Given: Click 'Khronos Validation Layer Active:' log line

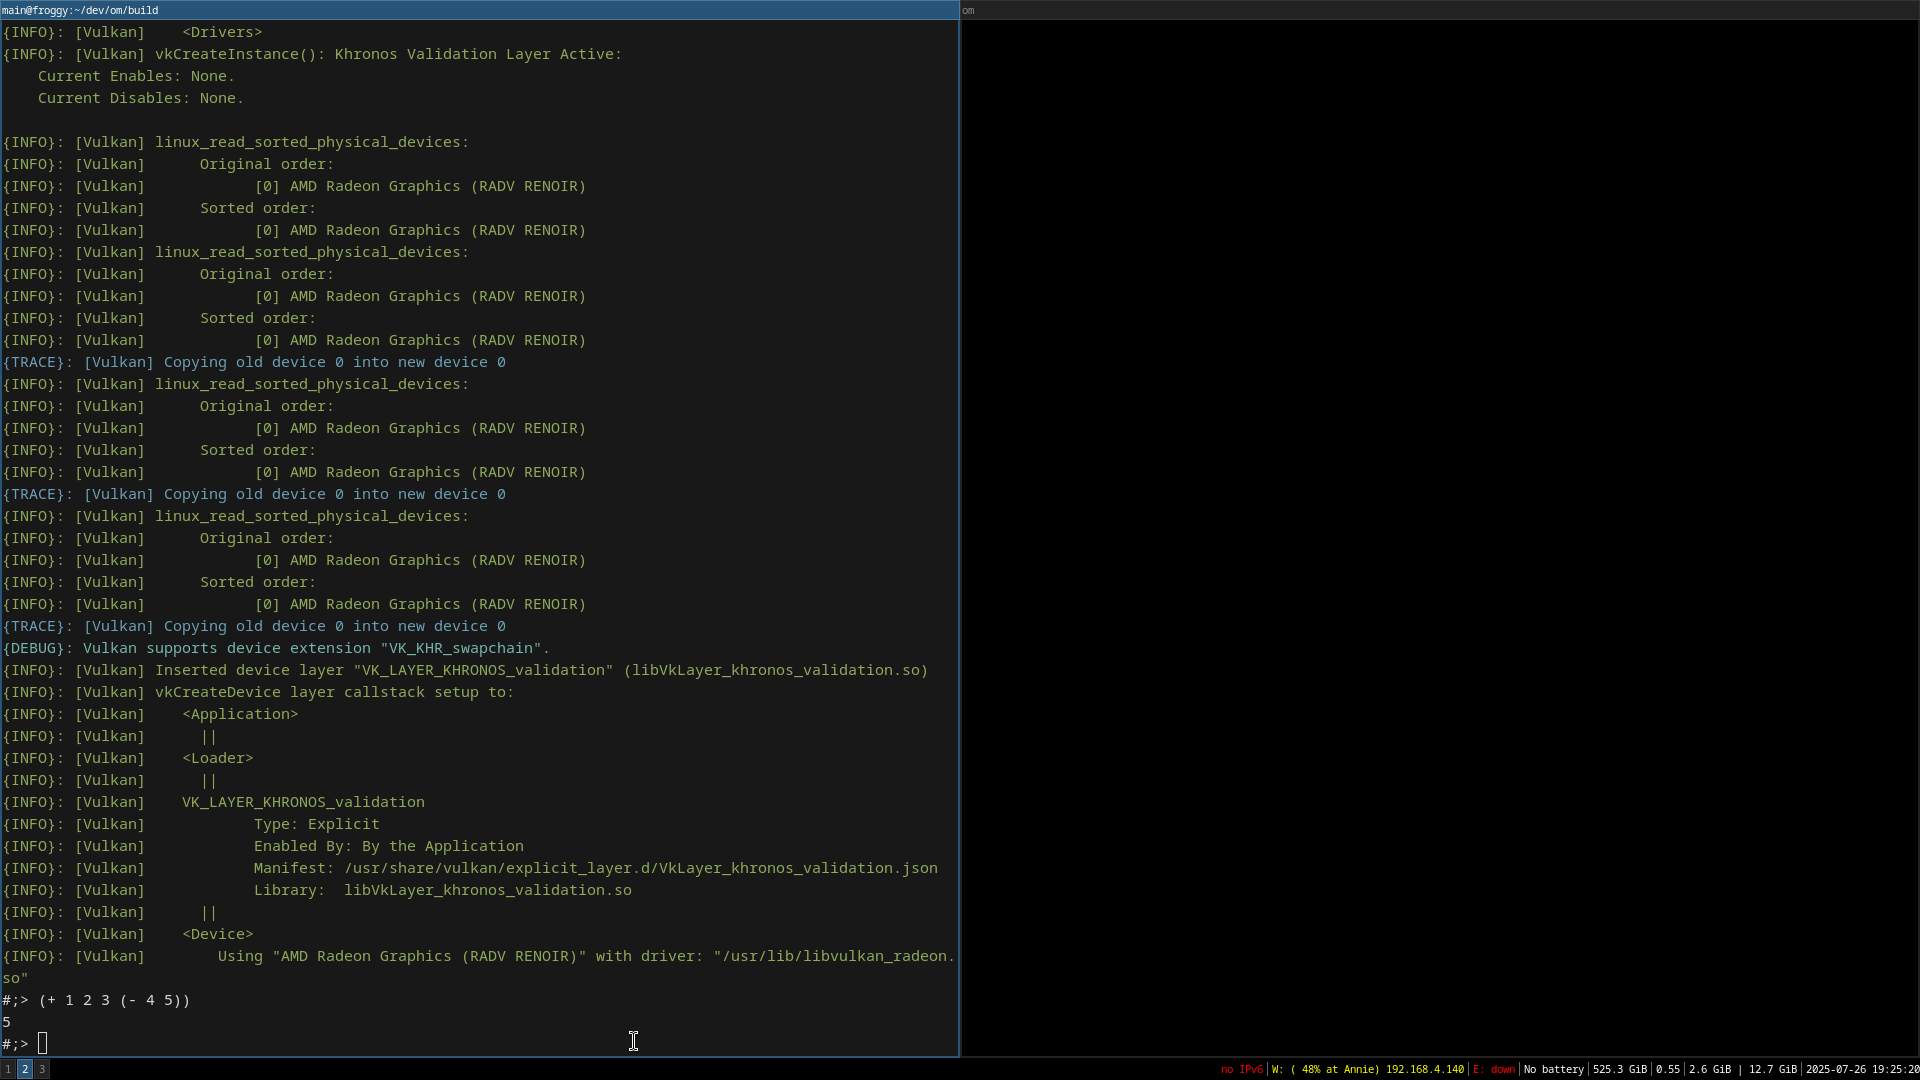Looking at the screenshot, I should [x=312, y=54].
